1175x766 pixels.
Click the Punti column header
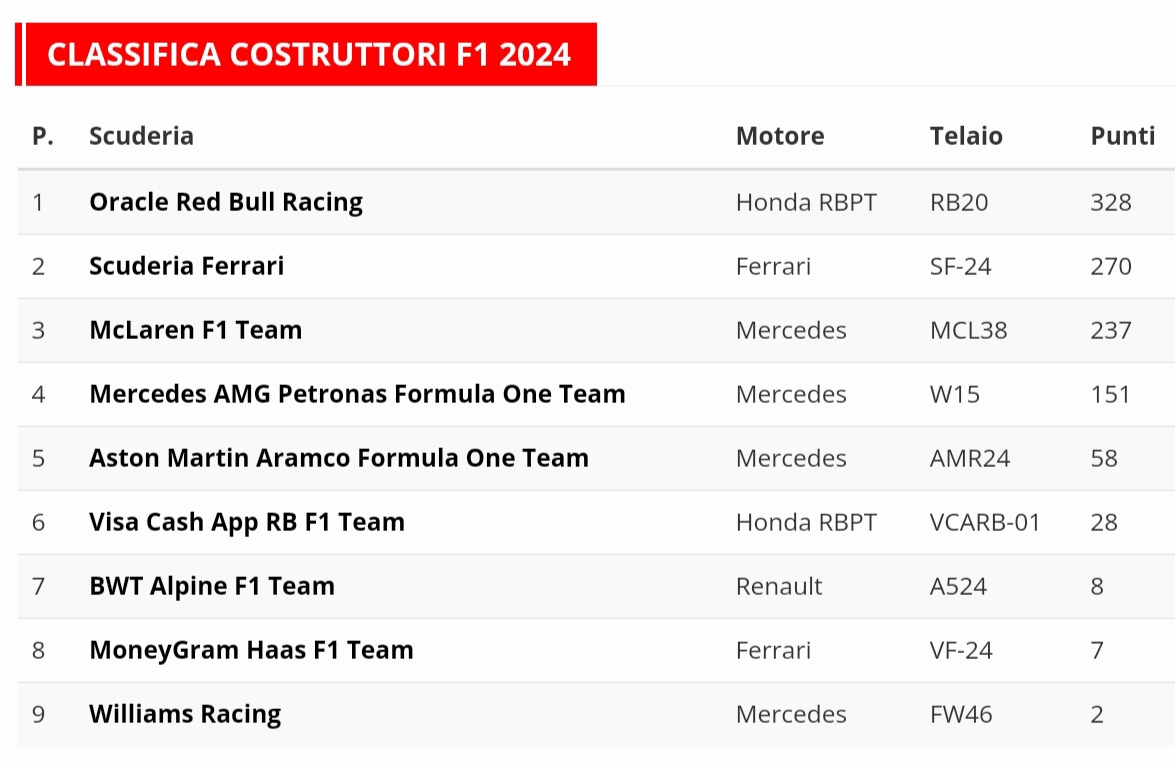(x=1122, y=136)
